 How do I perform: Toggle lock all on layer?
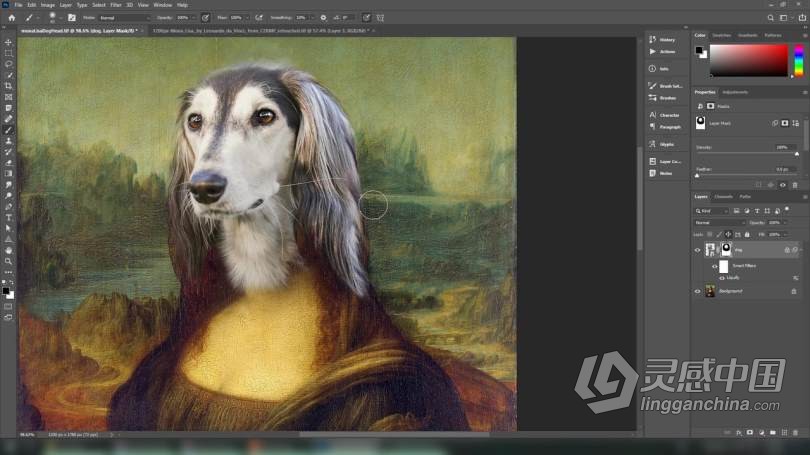747,234
